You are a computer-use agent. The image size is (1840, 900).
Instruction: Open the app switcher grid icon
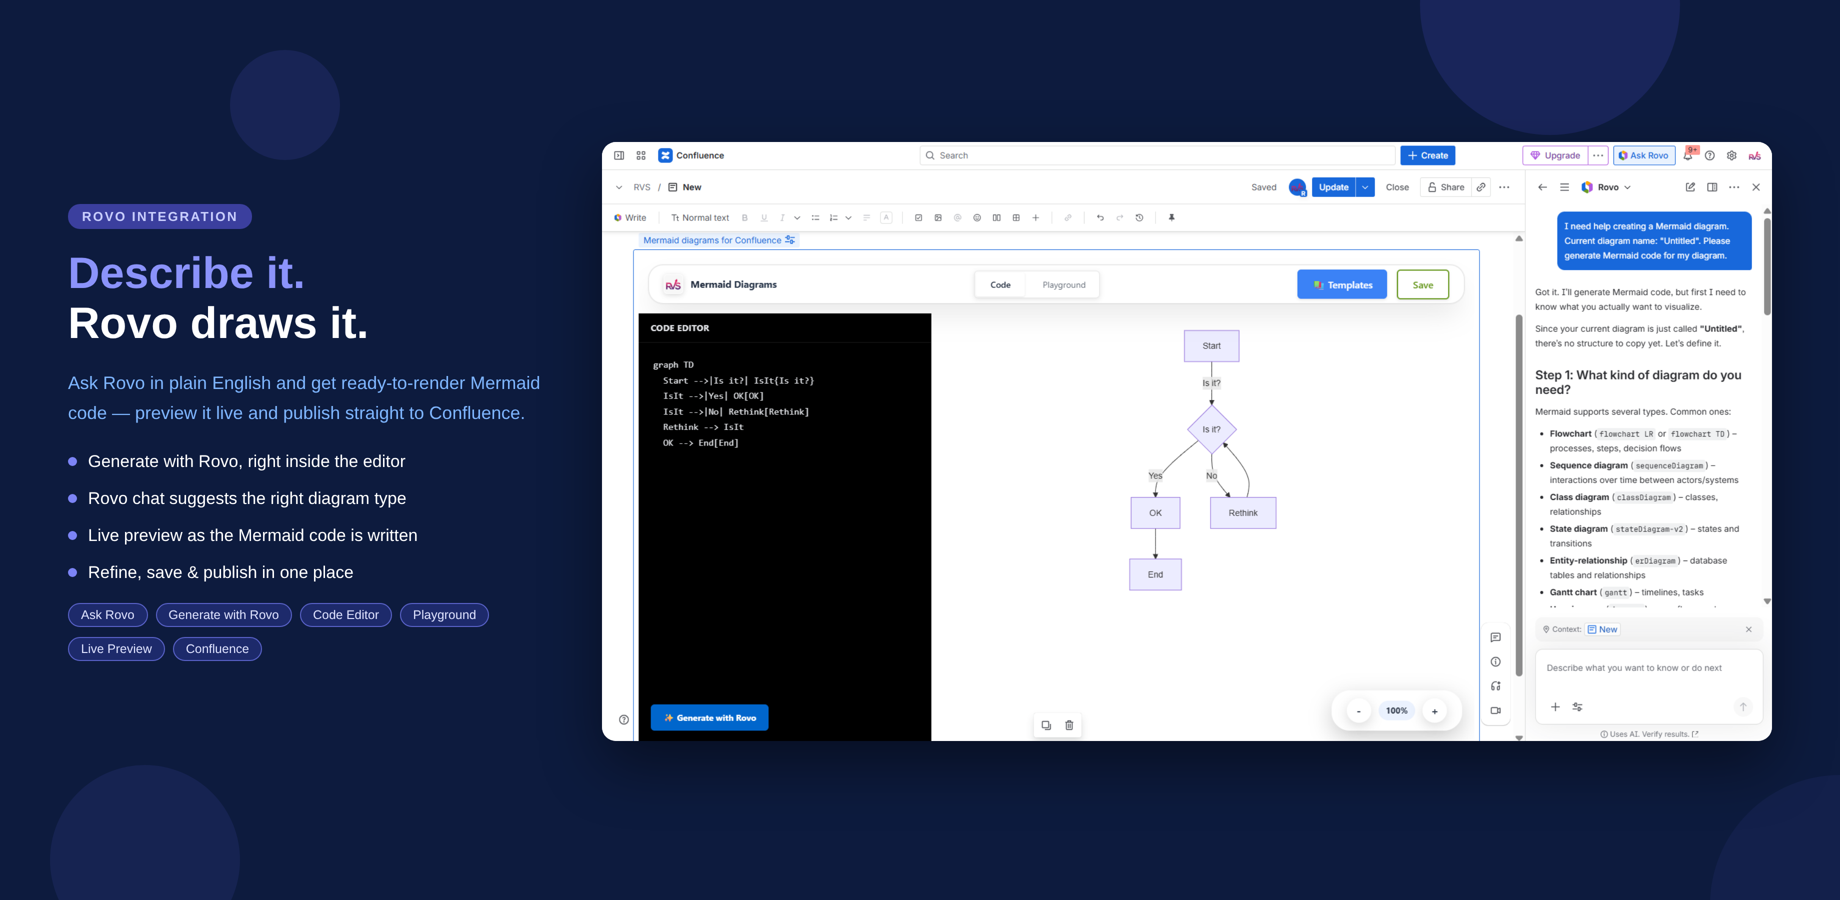(641, 156)
